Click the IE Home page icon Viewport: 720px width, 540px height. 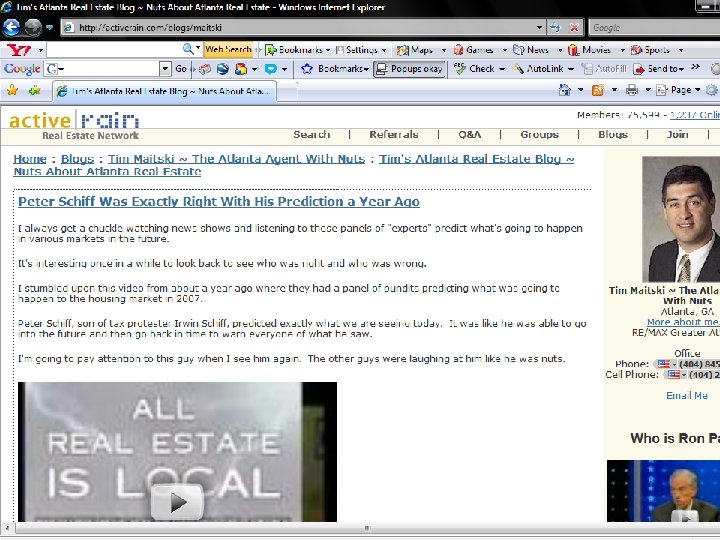coord(564,90)
